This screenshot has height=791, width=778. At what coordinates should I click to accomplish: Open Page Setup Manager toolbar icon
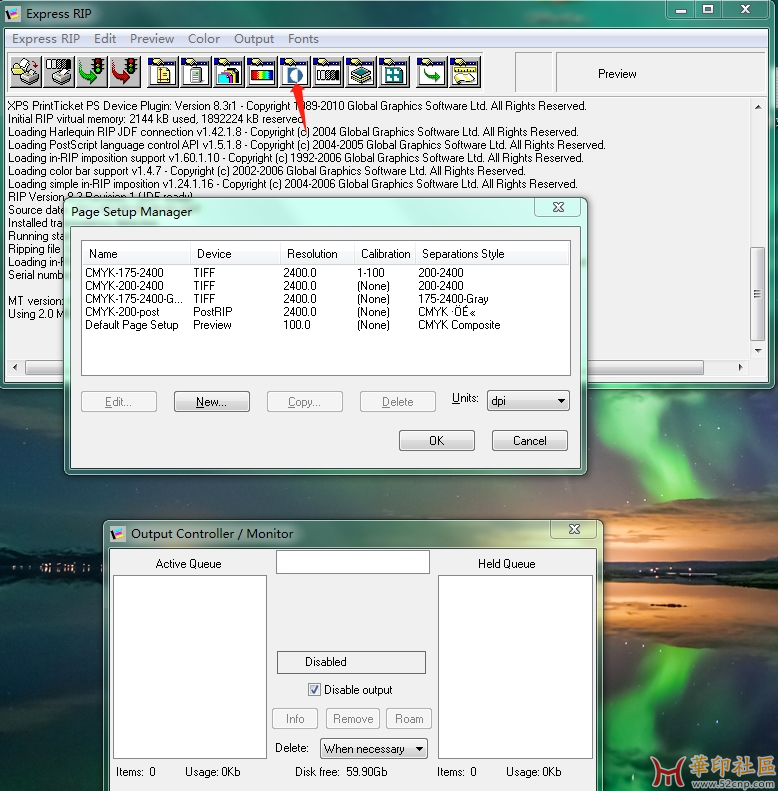162,72
